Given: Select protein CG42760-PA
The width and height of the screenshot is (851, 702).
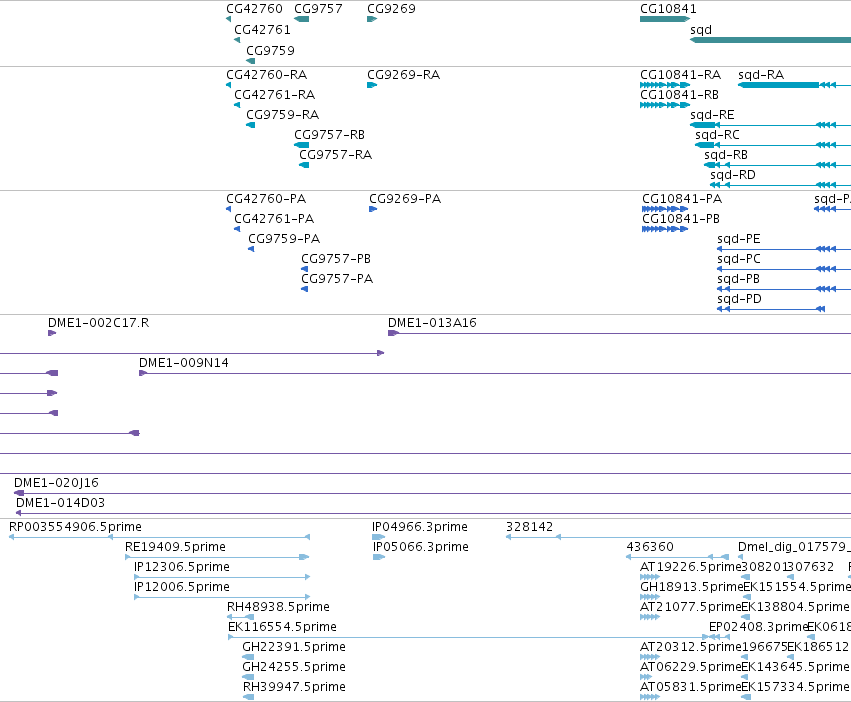Looking at the screenshot, I should tap(266, 199).
